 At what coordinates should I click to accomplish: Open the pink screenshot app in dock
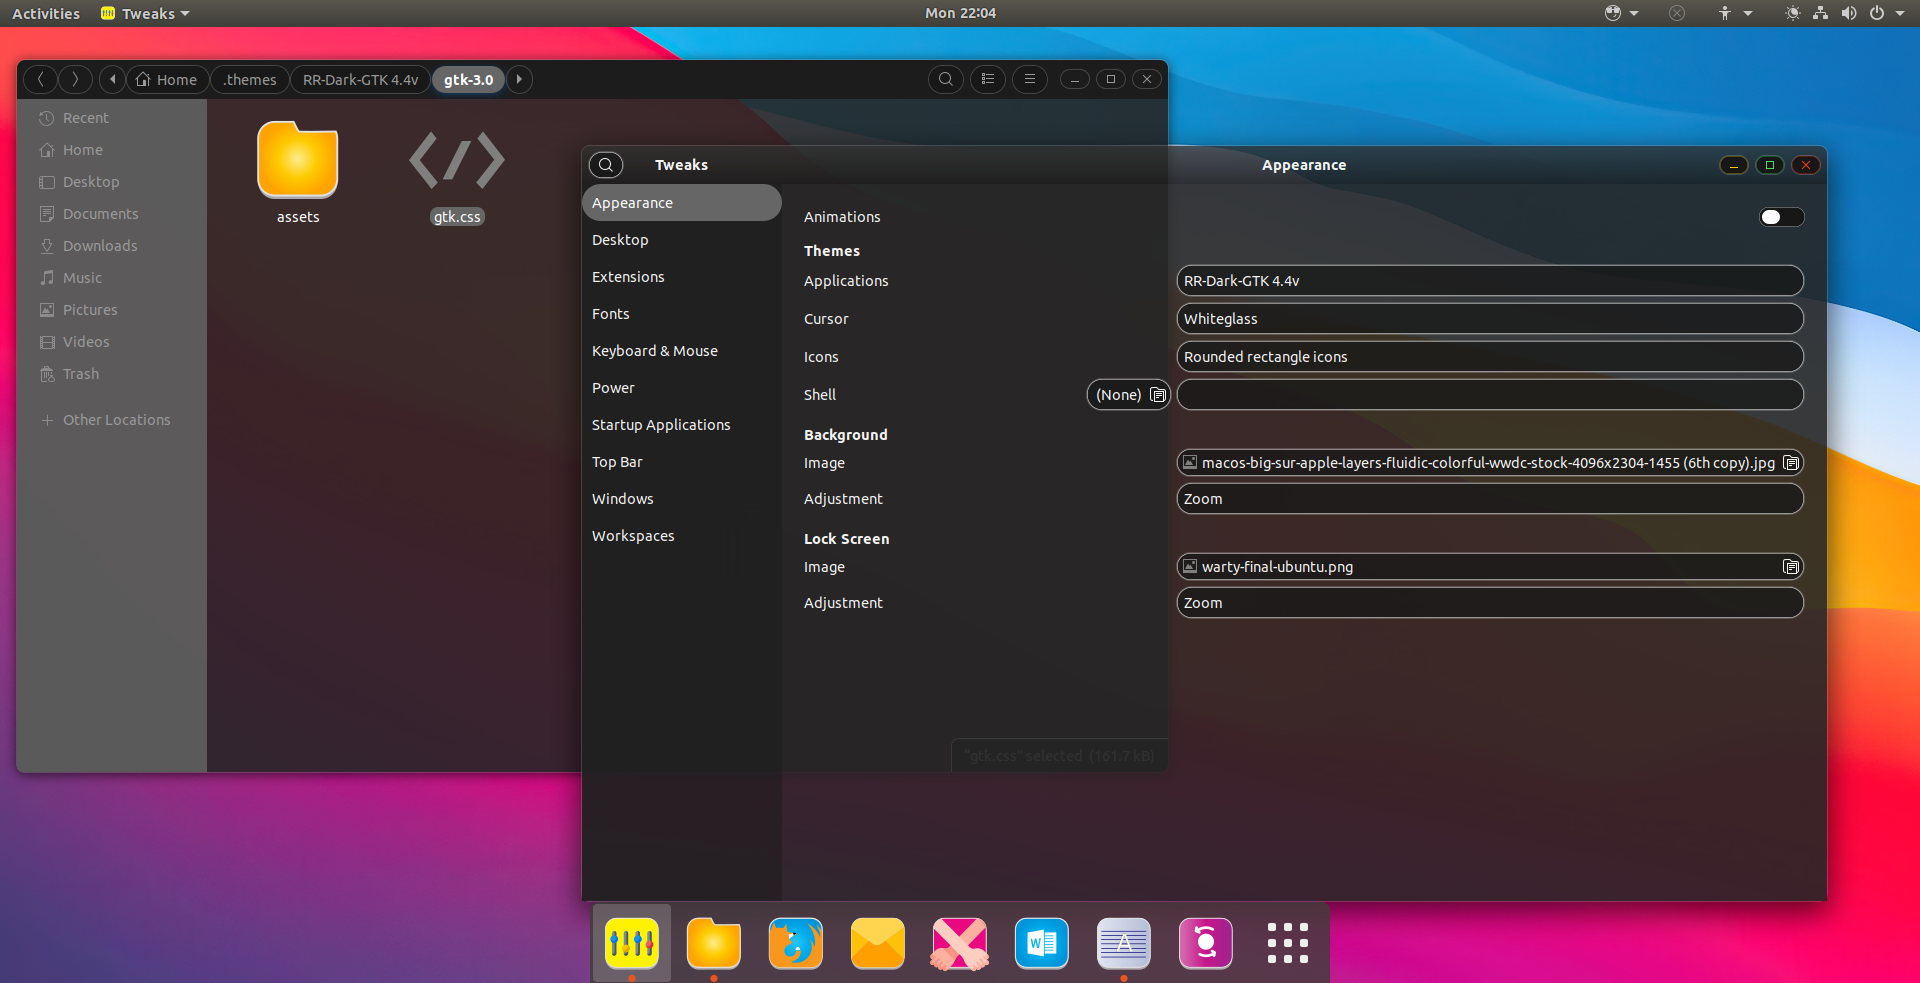tap(1206, 943)
